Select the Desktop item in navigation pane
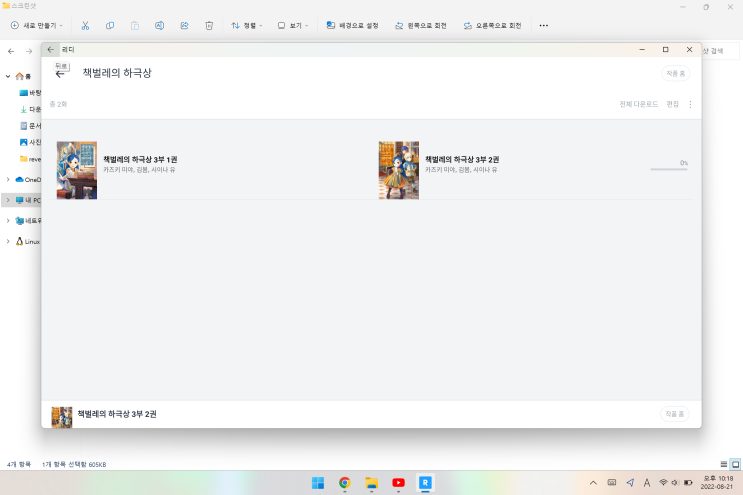 [30, 93]
